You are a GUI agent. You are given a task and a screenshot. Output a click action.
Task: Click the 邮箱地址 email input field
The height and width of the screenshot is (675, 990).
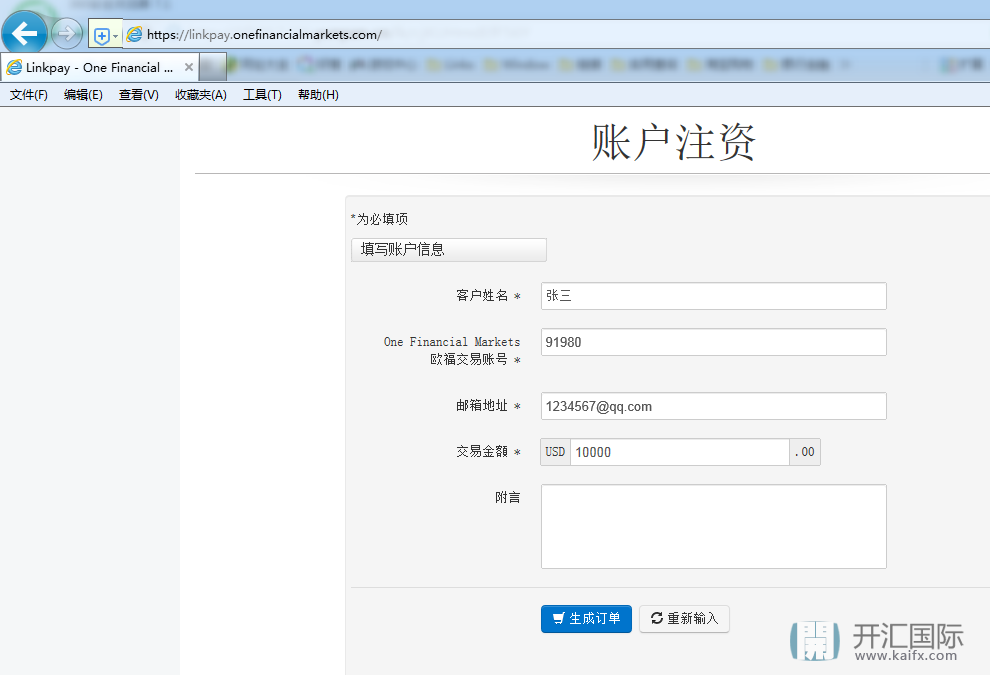click(x=713, y=406)
